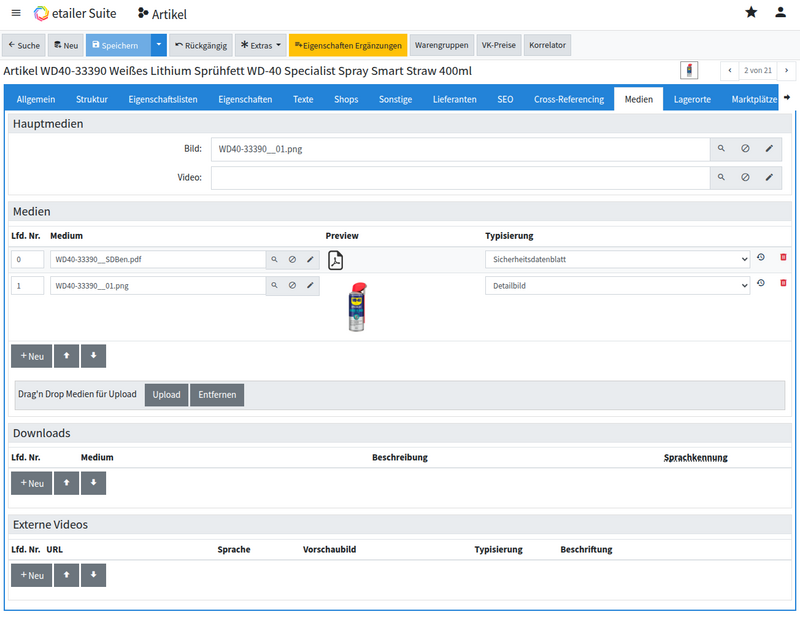This screenshot has width=800, height=617.
Task: Click the Upload button
Action: pos(166,395)
